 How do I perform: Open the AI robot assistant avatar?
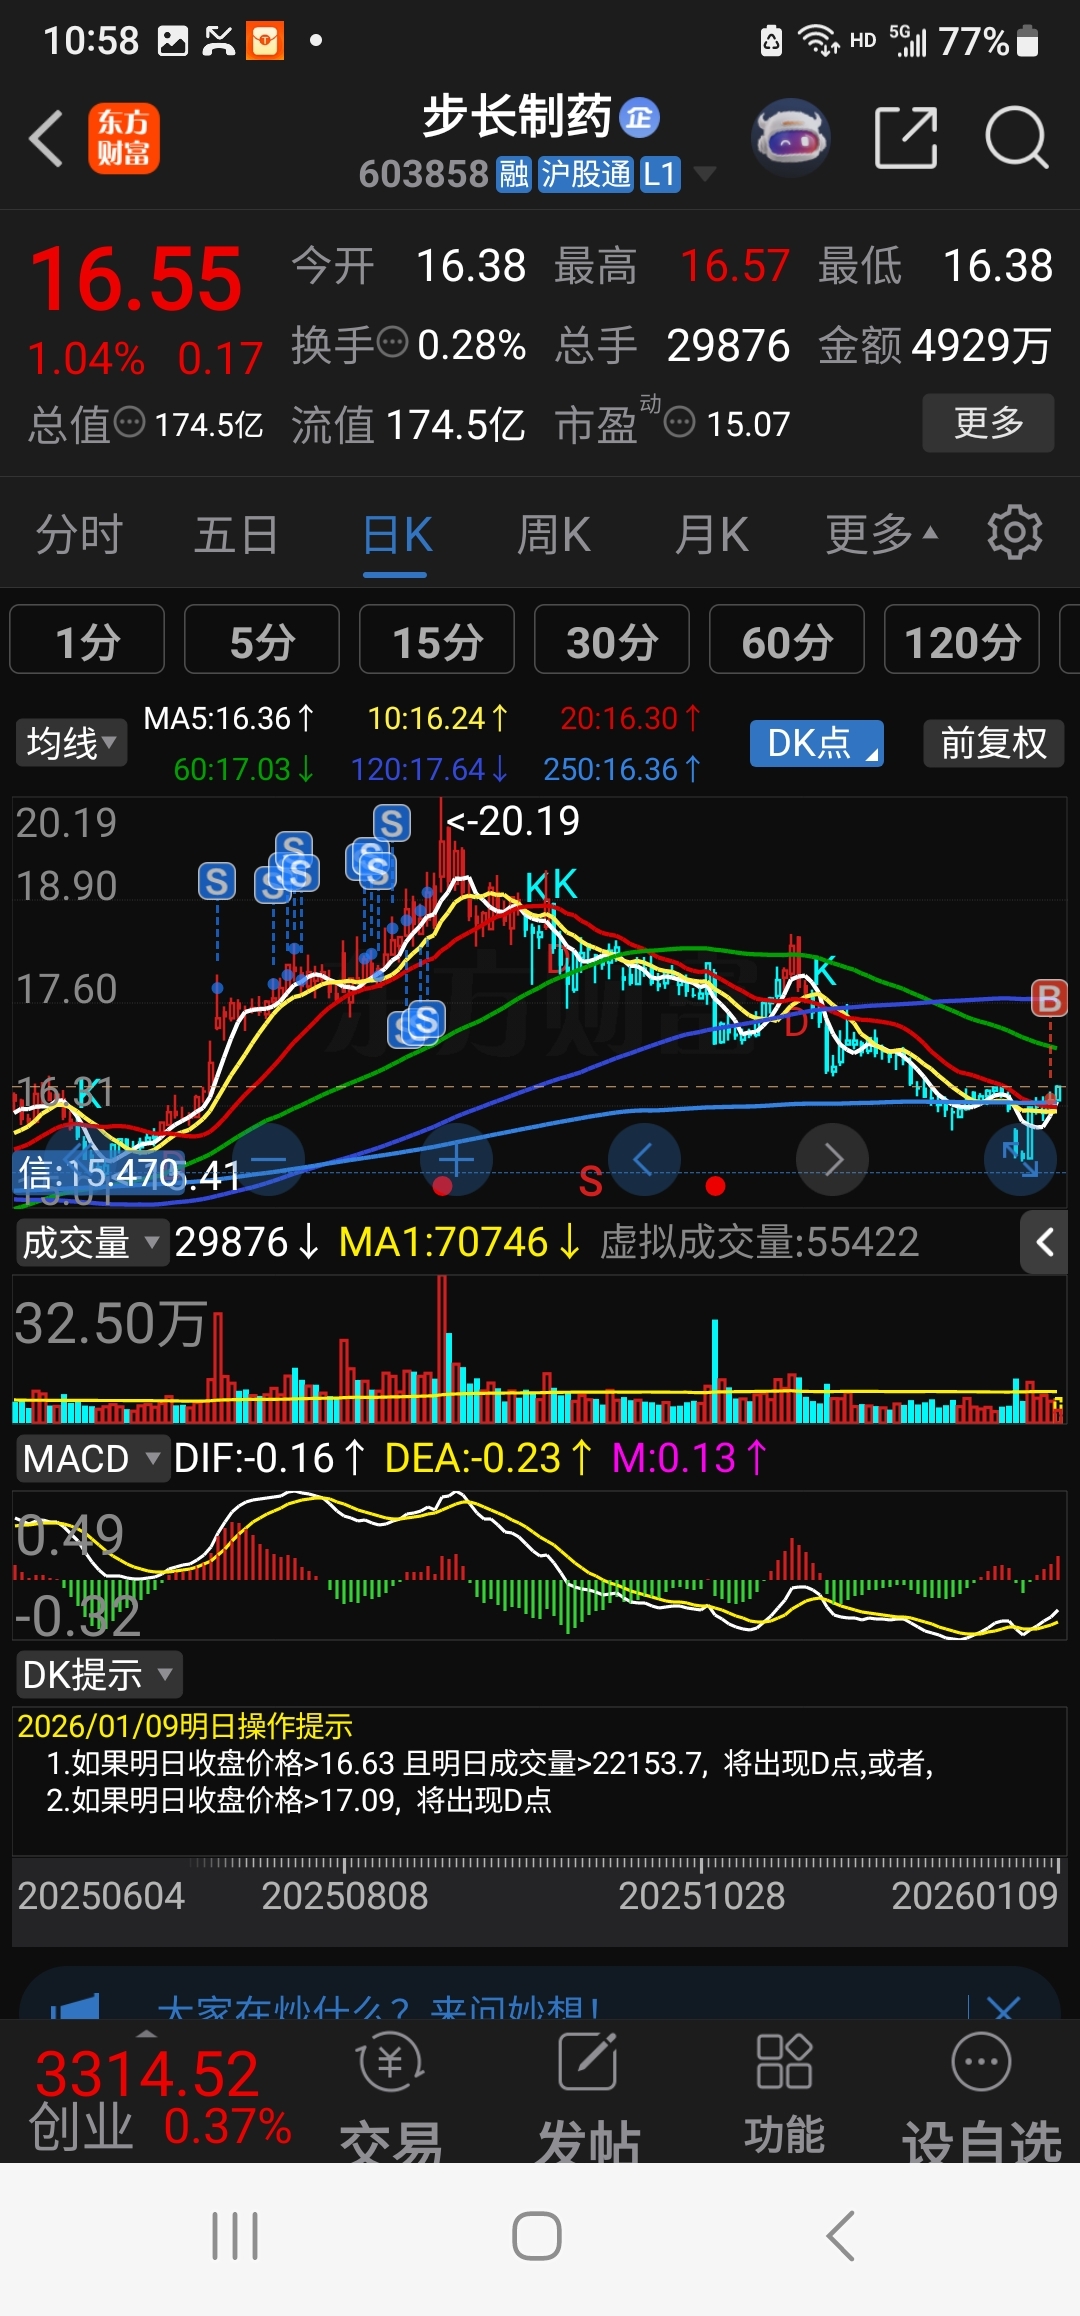click(791, 137)
